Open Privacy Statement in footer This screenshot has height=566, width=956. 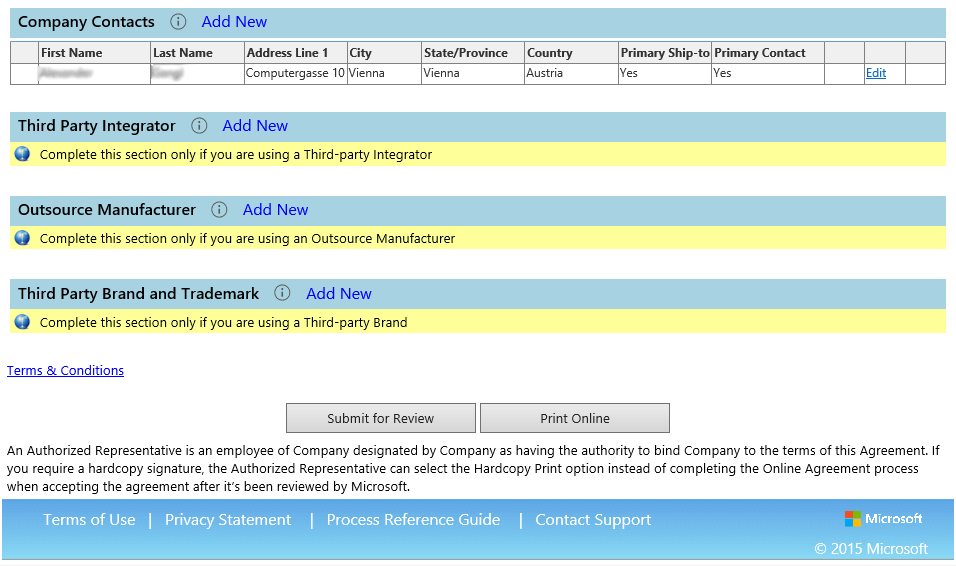coord(228,520)
